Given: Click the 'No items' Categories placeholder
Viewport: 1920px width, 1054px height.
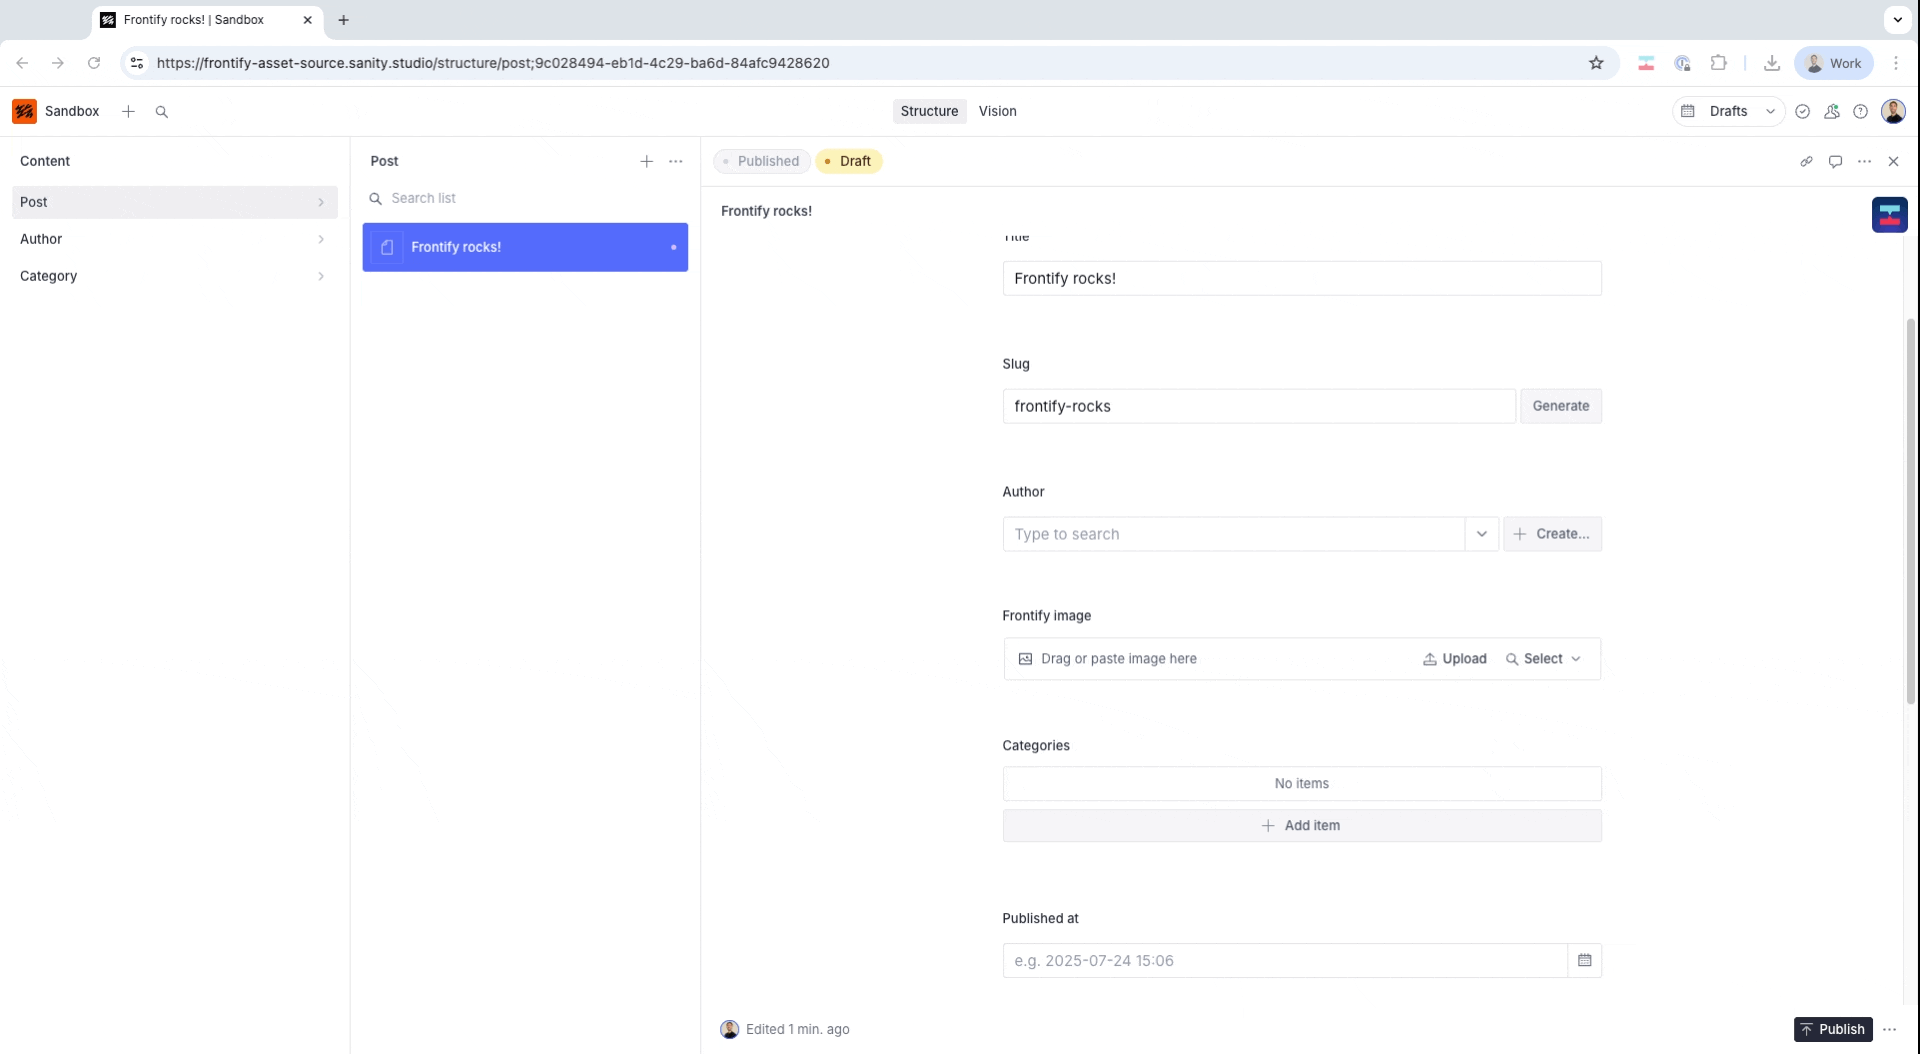Looking at the screenshot, I should (x=1301, y=783).
